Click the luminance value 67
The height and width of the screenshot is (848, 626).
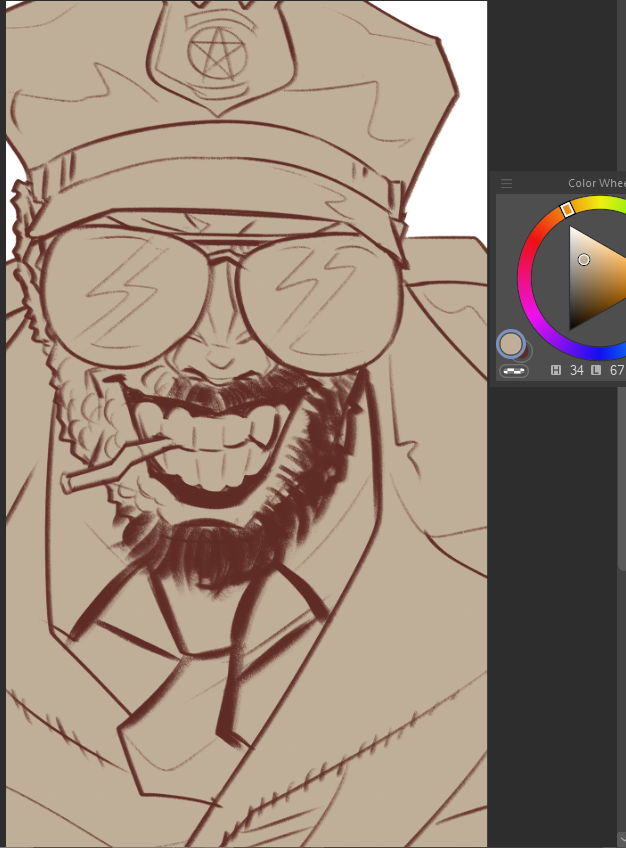click(617, 370)
